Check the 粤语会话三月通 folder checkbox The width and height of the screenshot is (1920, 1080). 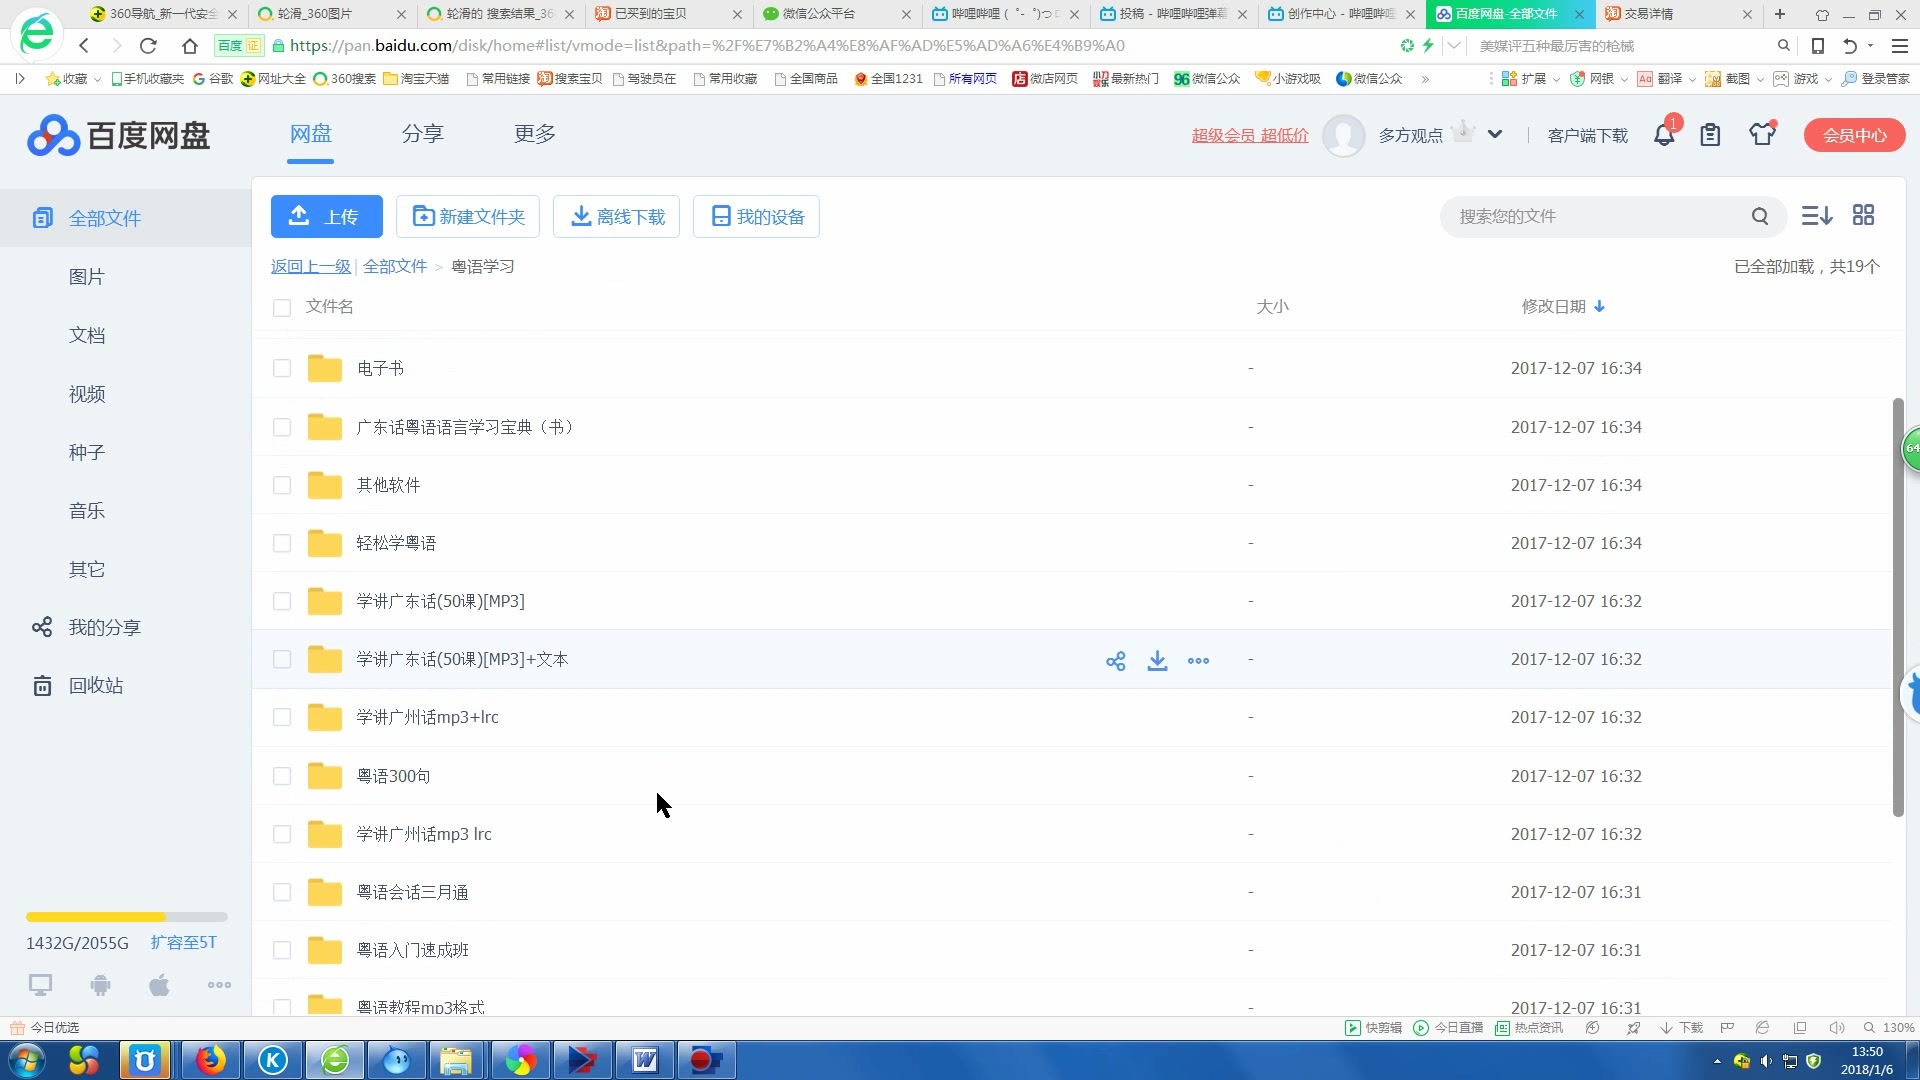click(282, 893)
